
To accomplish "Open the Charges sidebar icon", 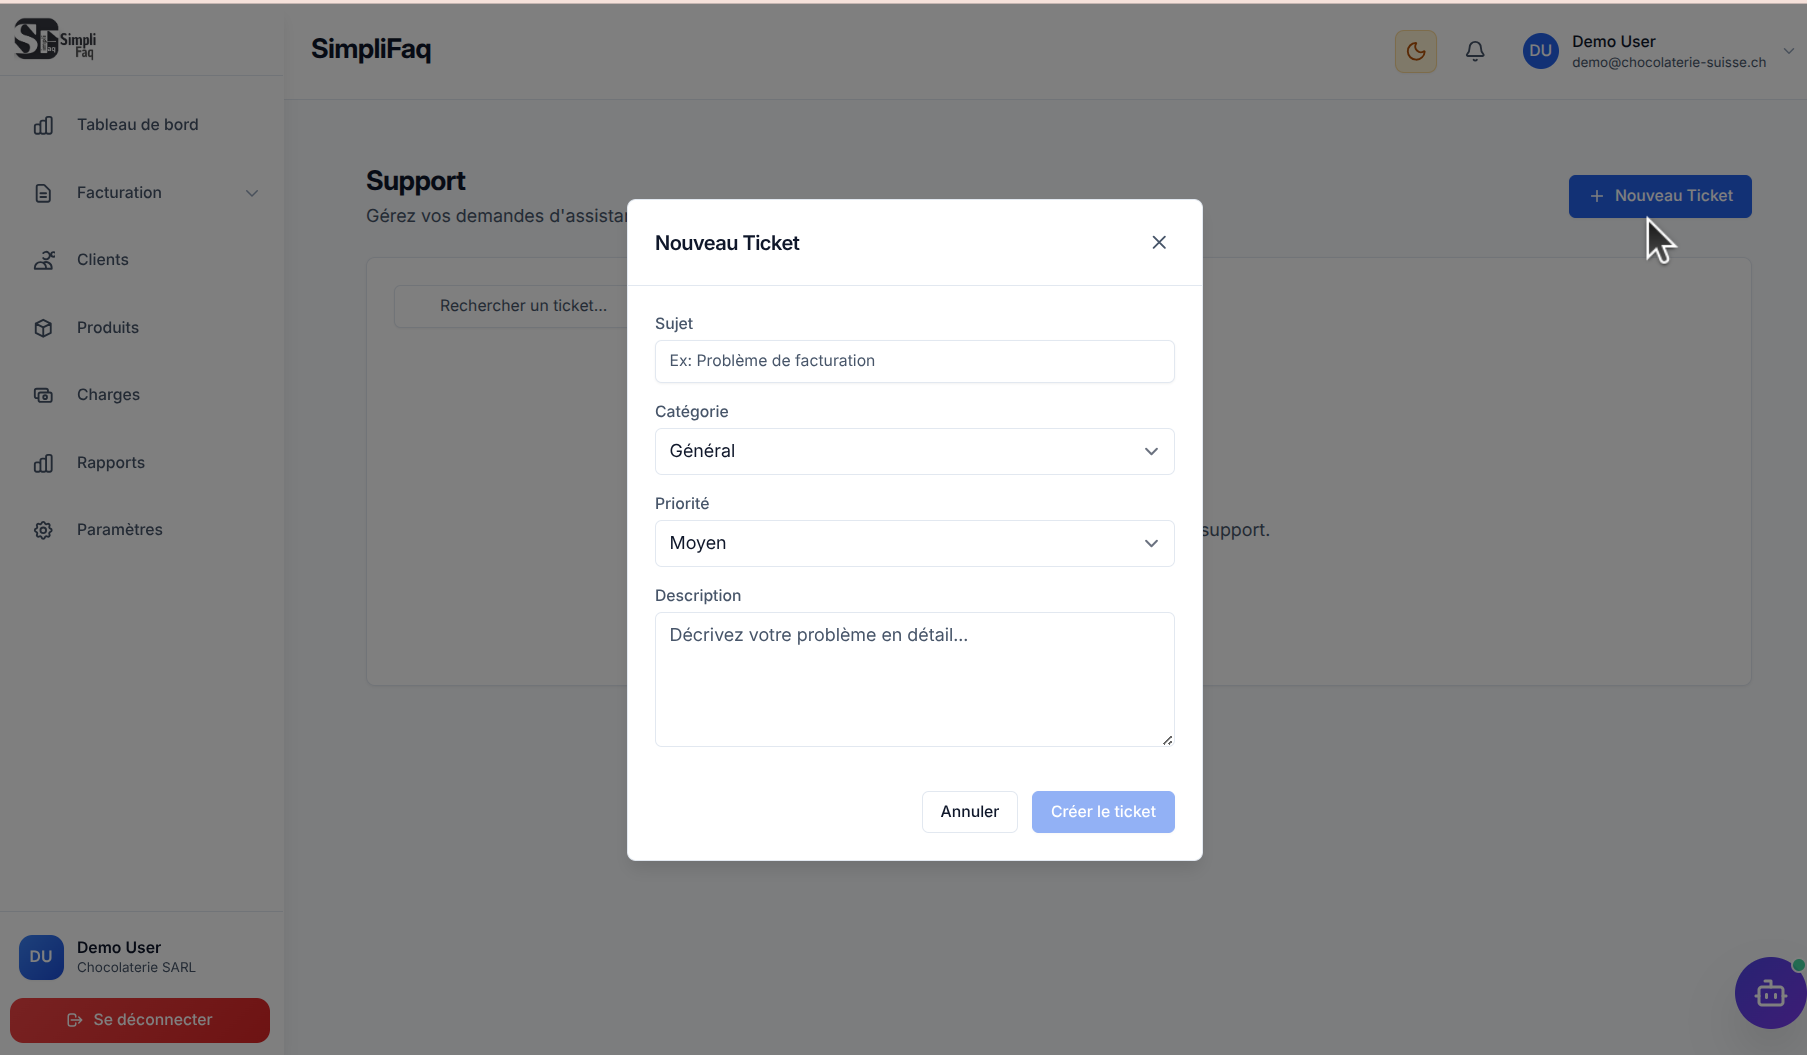I will pyautogui.click(x=43, y=394).
